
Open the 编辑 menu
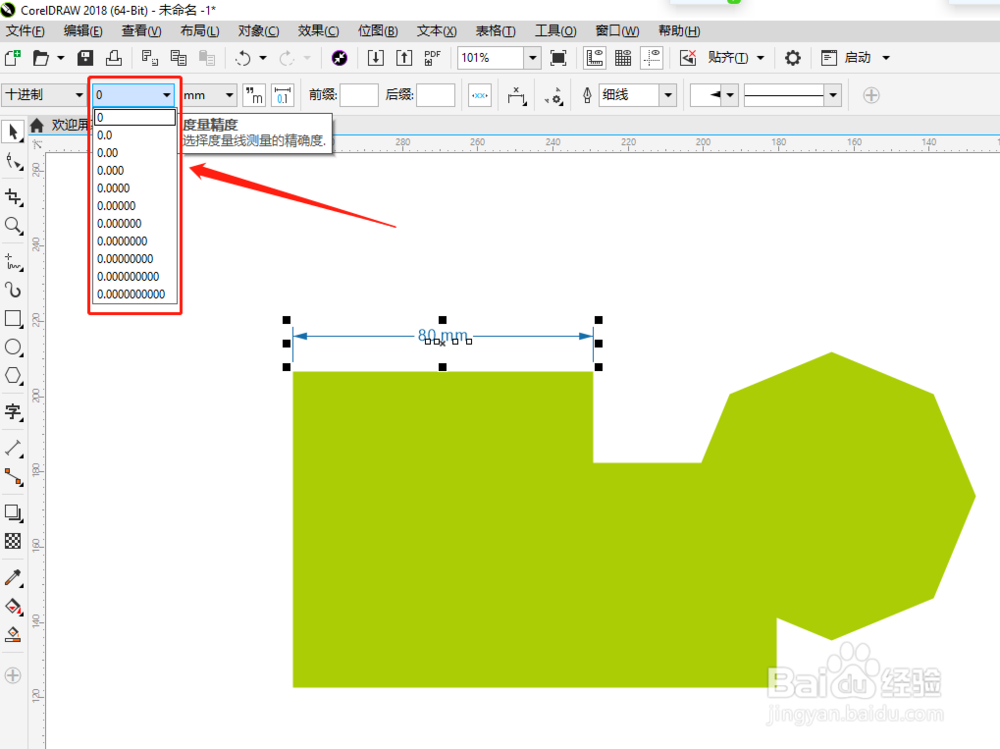click(83, 31)
